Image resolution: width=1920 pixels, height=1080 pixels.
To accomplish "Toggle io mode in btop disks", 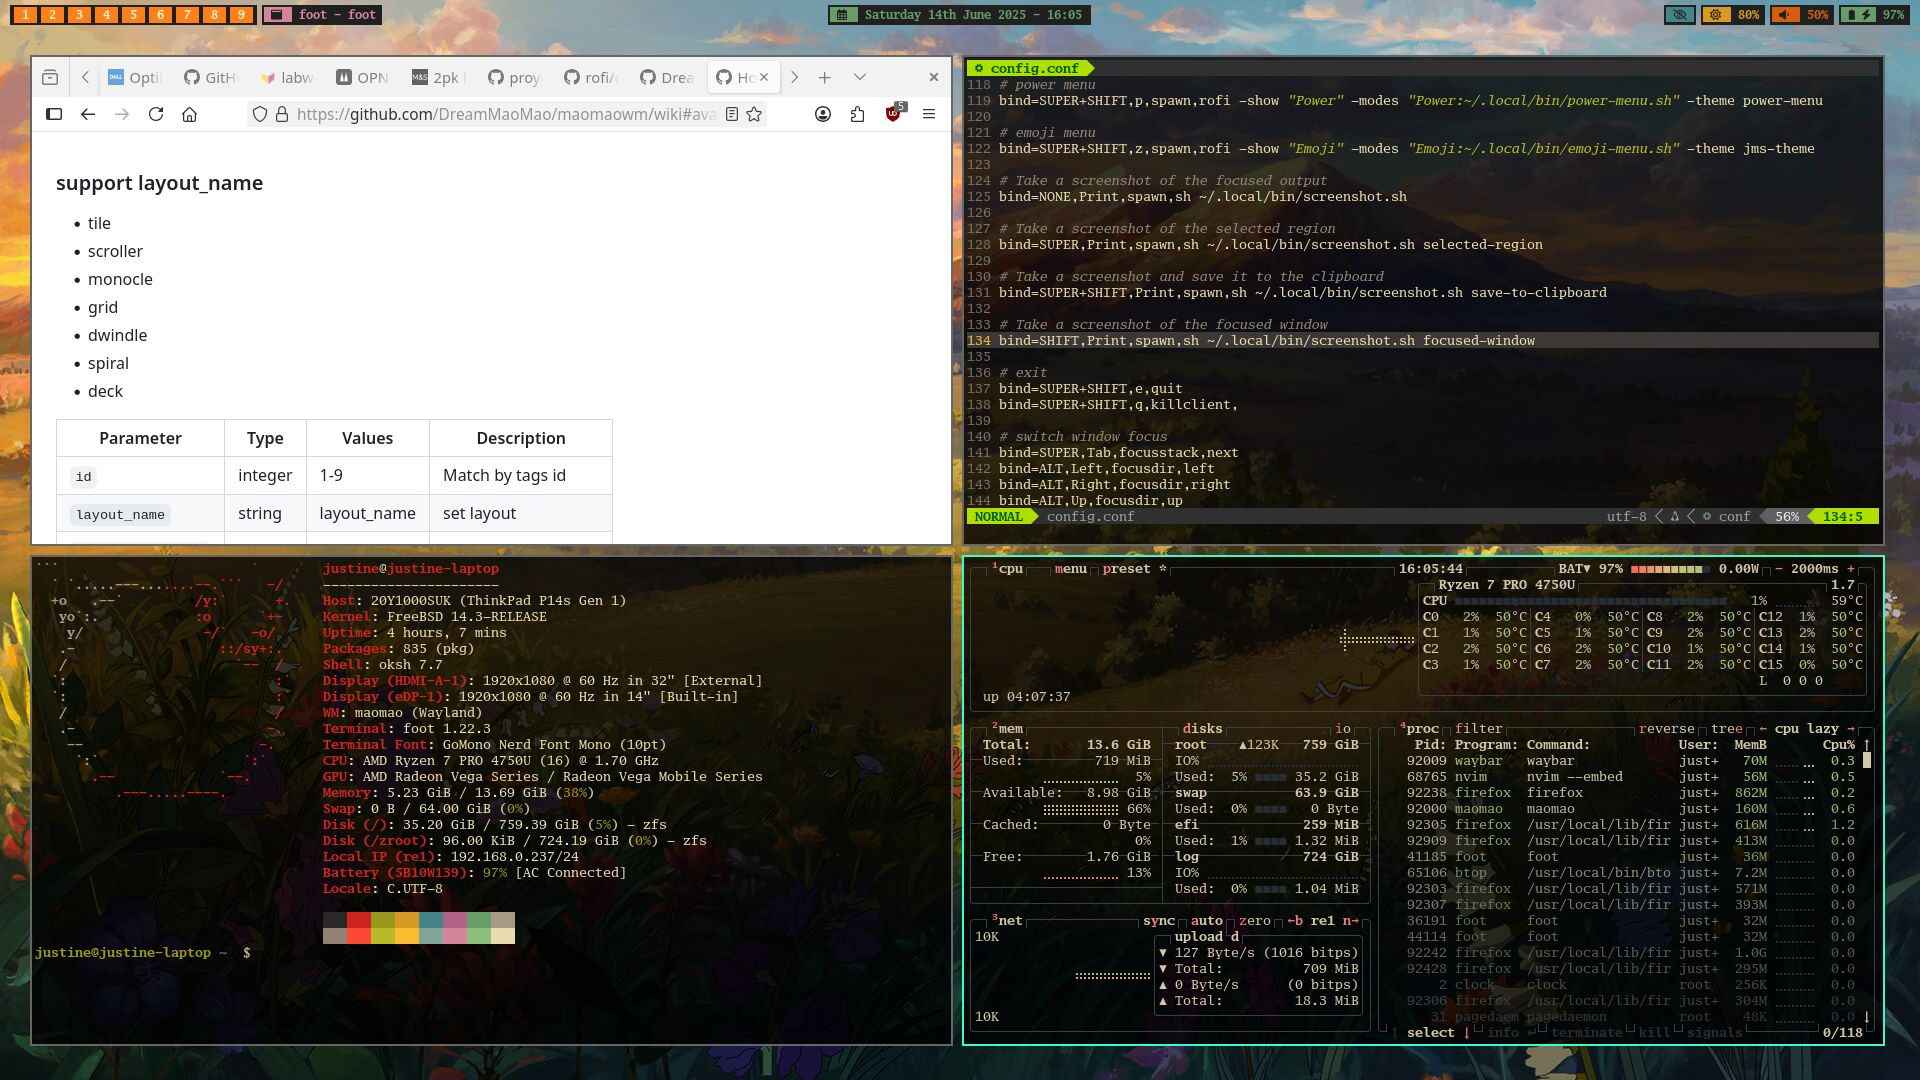I will 1343,729.
